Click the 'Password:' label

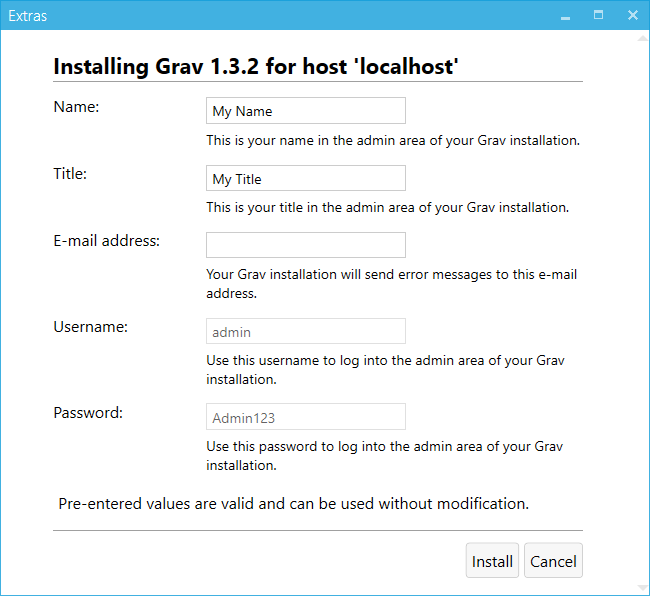[x=88, y=414]
